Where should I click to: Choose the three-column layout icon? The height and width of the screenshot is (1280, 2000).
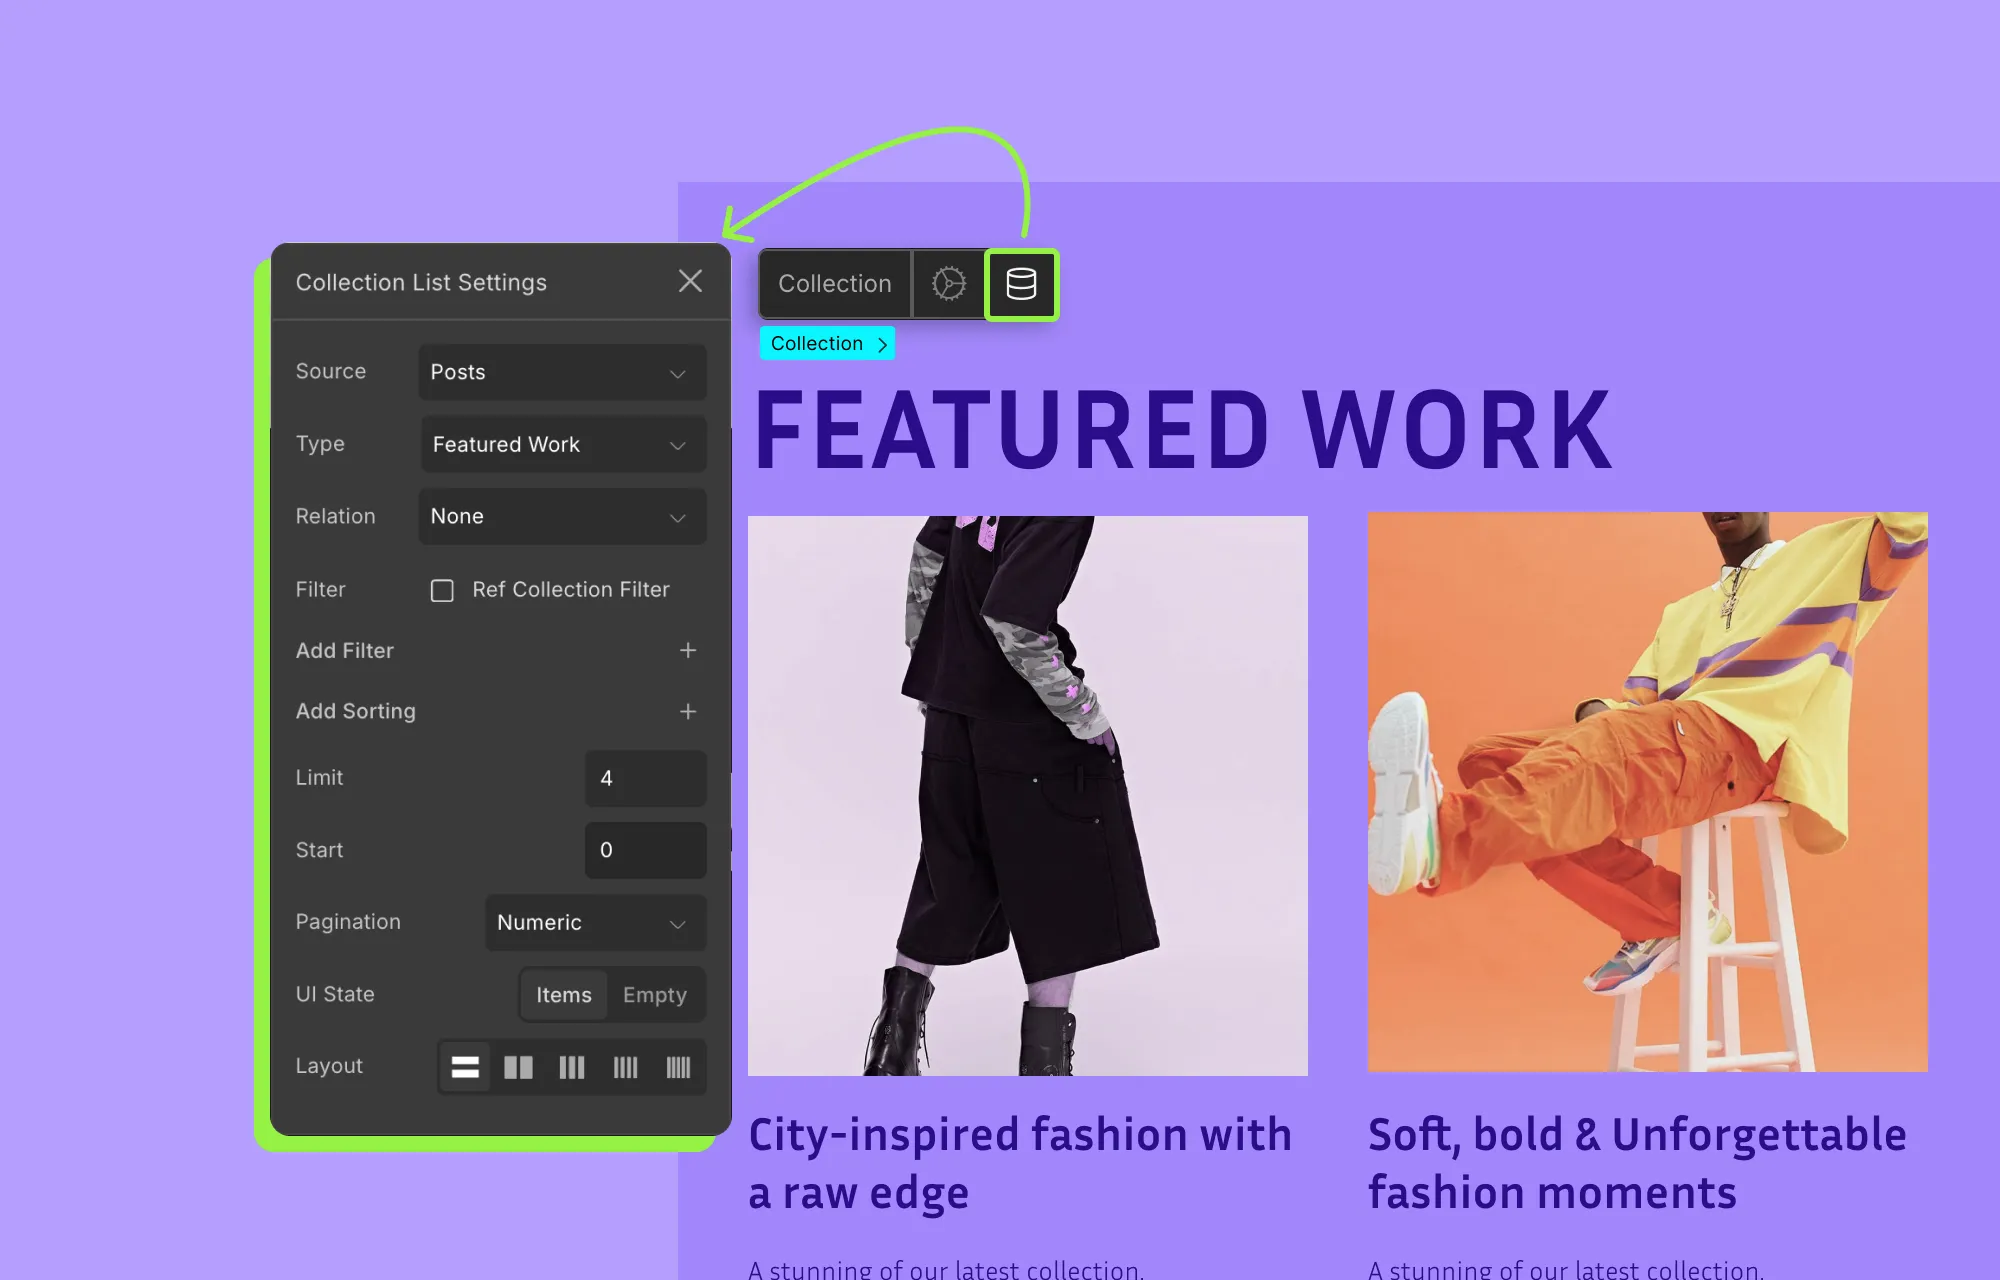coord(572,1067)
